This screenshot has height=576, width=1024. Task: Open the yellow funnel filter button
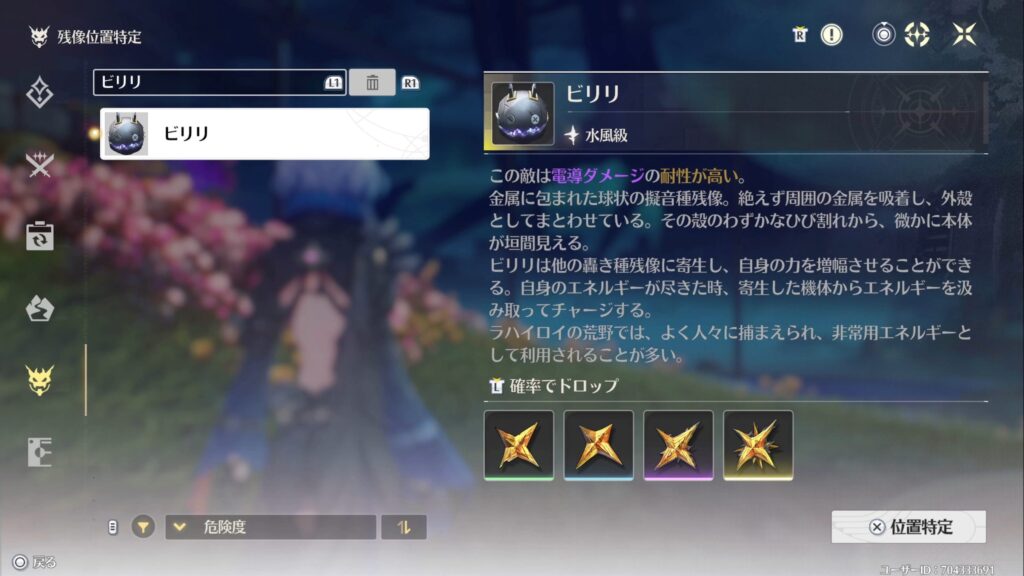click(x=143, y=526)
